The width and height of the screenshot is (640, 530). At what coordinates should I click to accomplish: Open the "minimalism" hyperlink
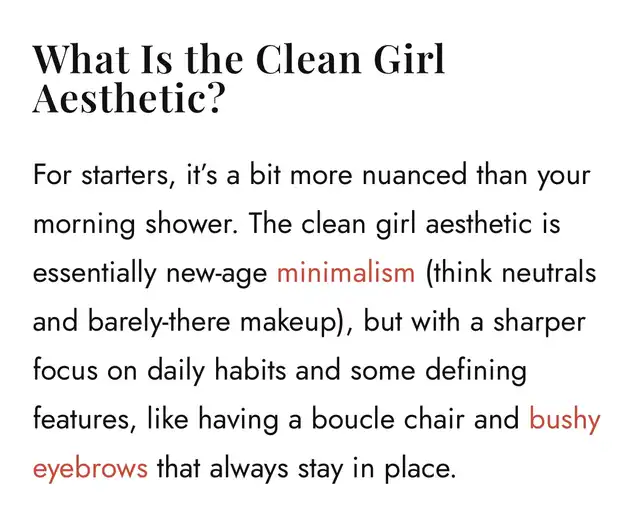point(345,272)
